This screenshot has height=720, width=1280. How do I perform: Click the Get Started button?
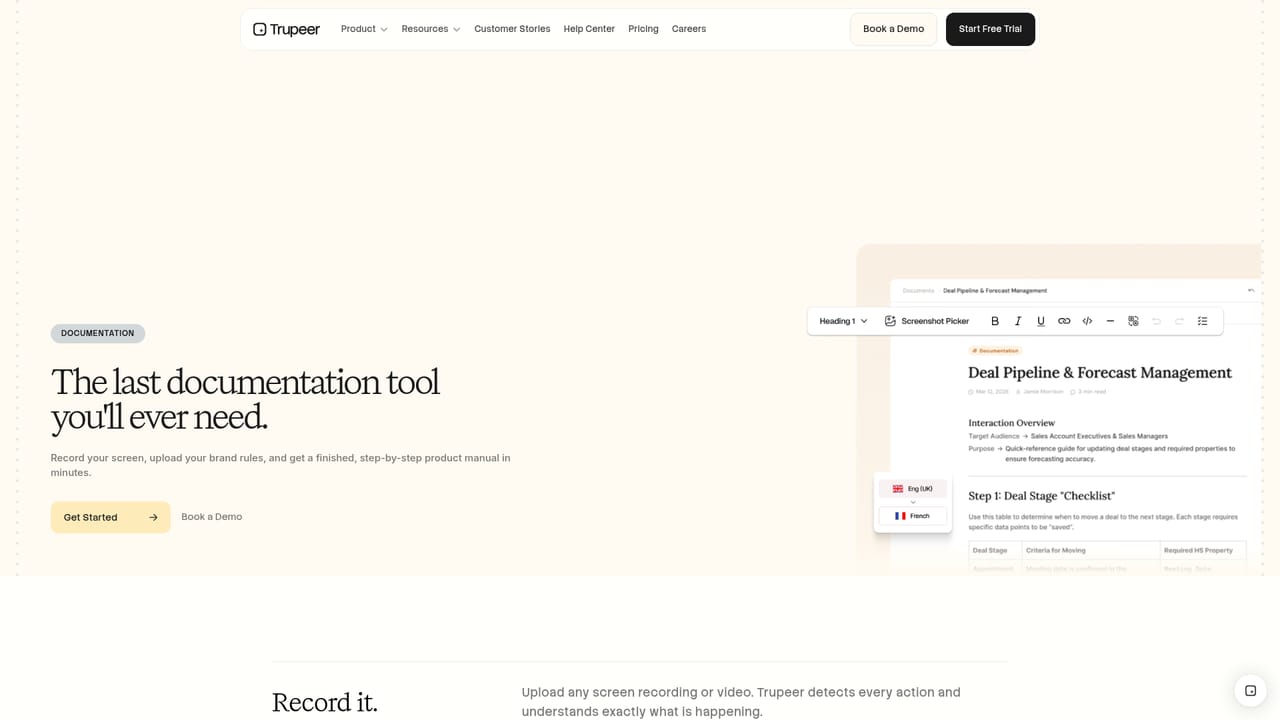click(x=110, y=517)
